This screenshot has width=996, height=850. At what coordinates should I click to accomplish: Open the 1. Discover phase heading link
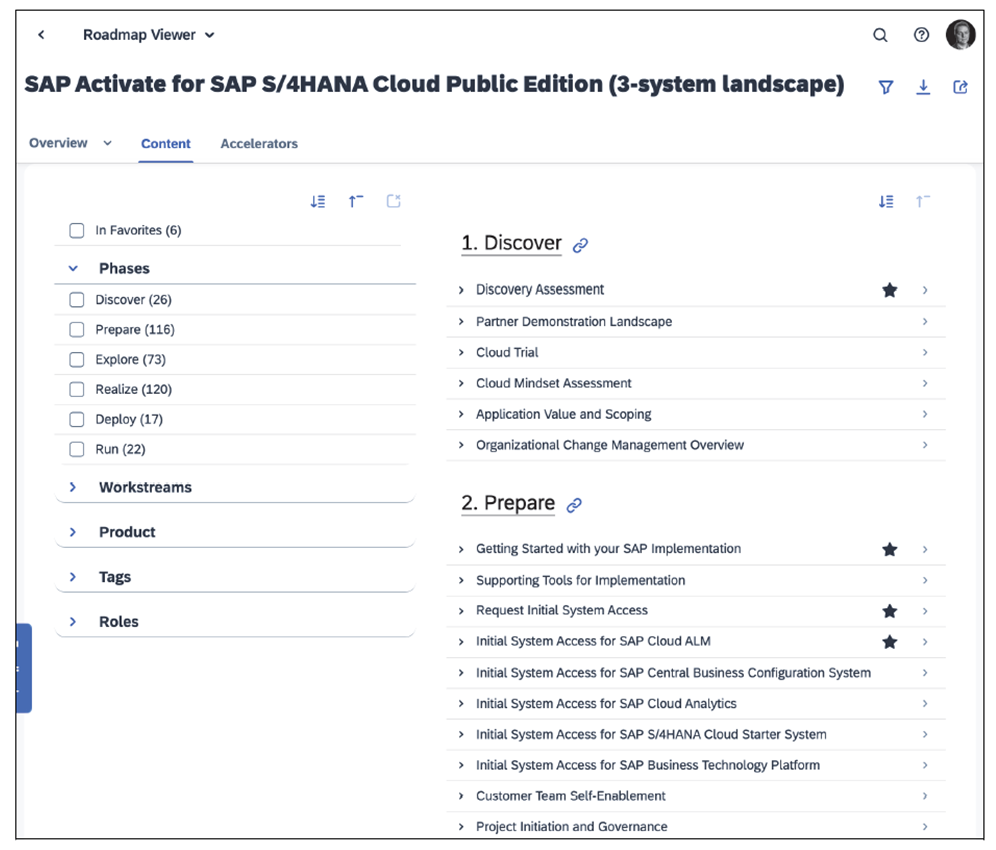click(511, 243)
